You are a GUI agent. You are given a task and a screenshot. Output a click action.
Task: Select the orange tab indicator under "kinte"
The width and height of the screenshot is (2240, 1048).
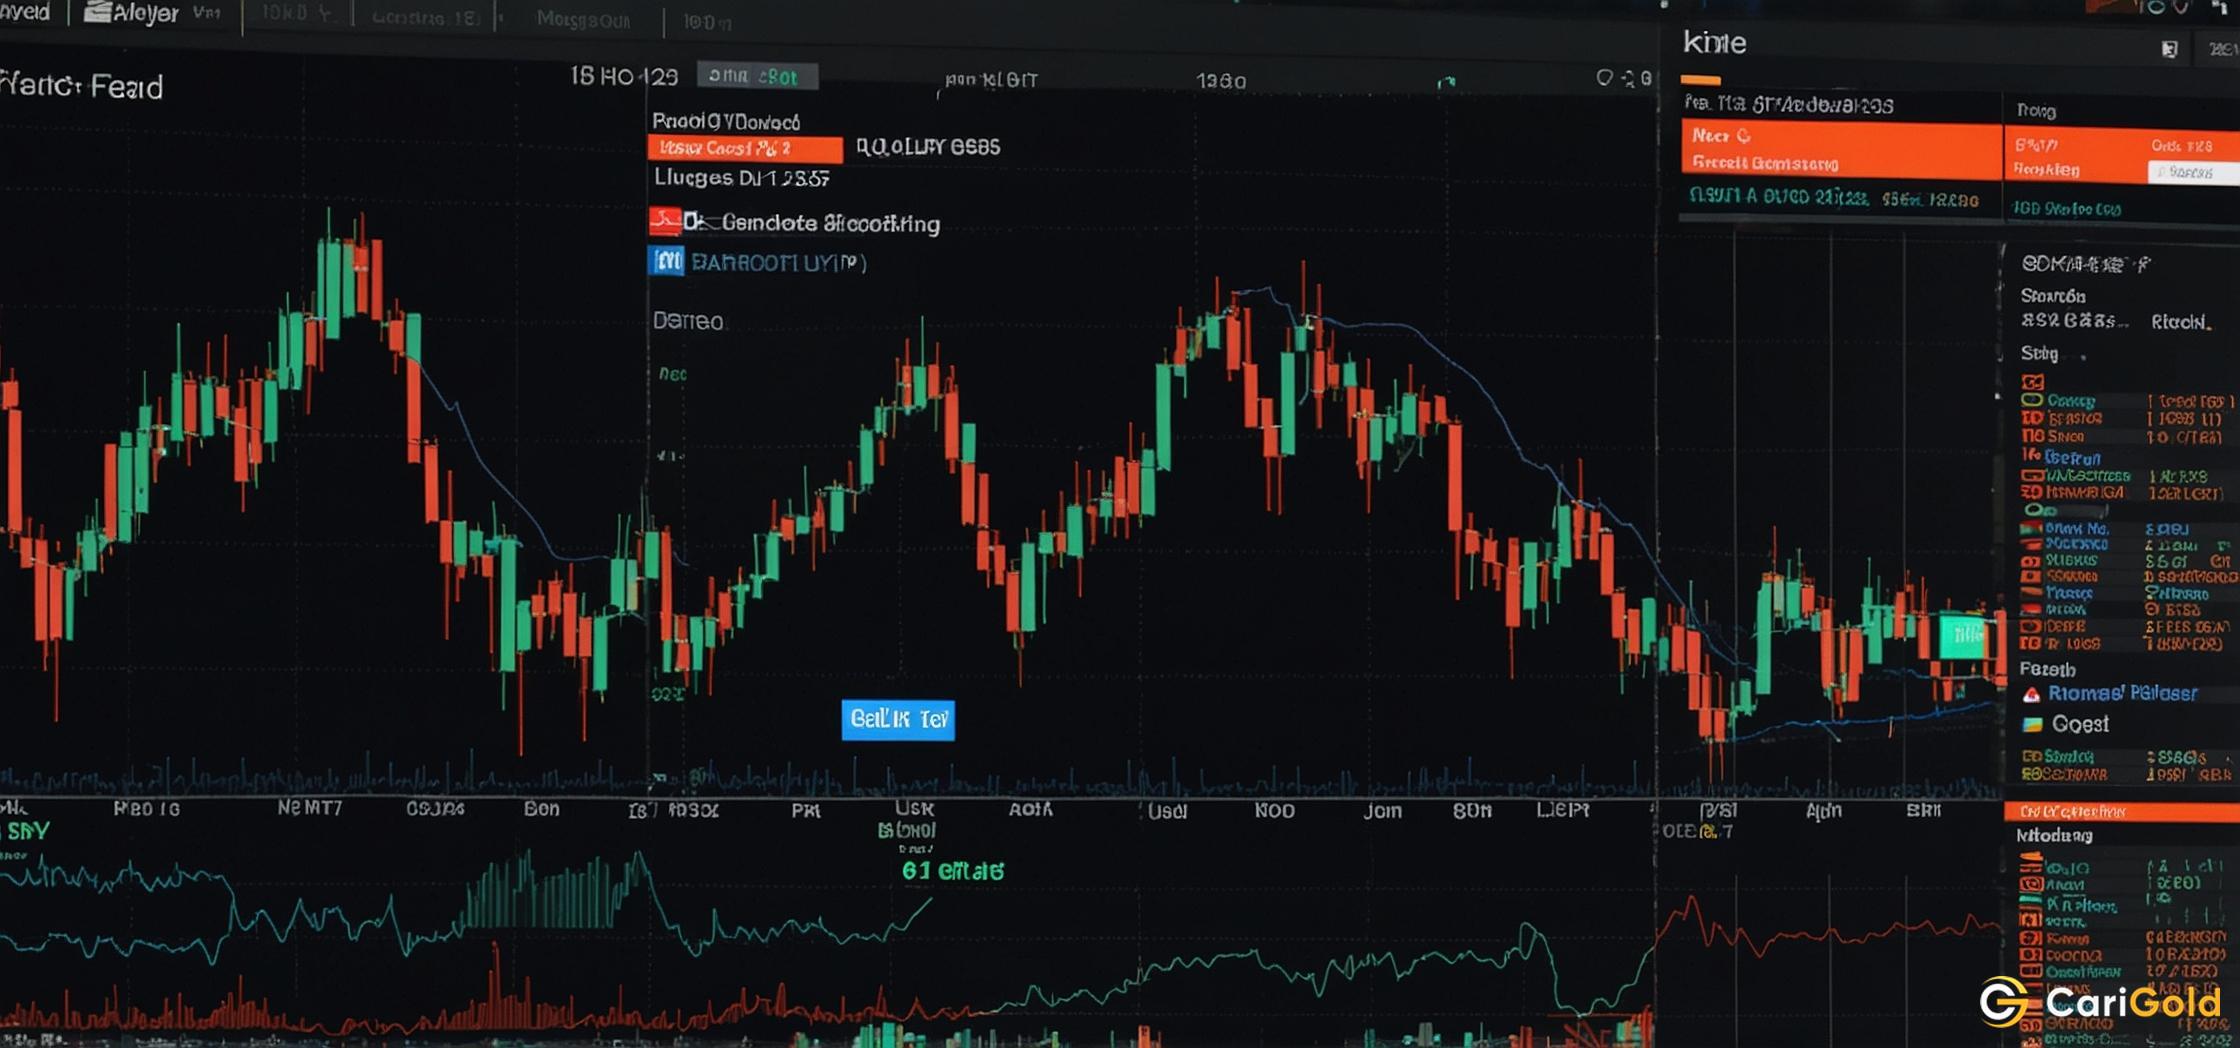click(1700, 79)
